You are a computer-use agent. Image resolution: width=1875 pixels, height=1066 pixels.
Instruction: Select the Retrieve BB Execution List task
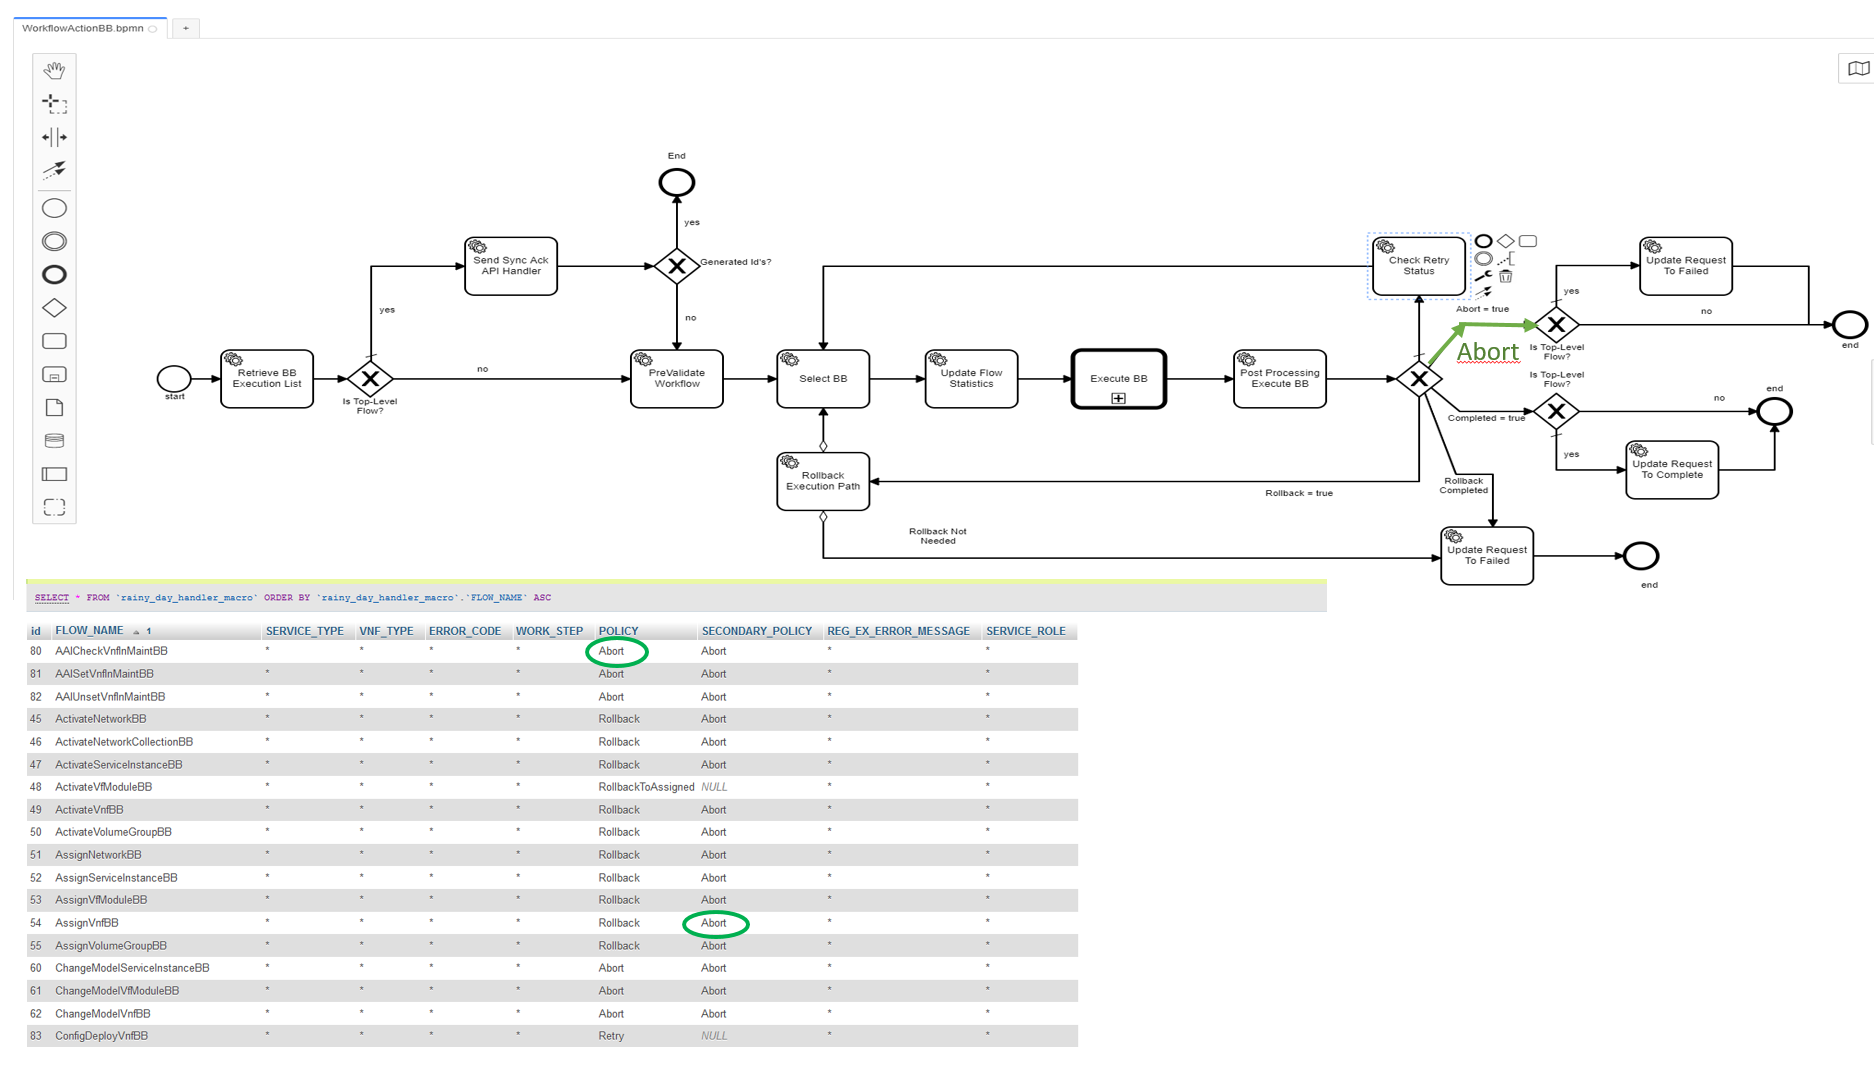pyautogui.click(x=267, y=379)
